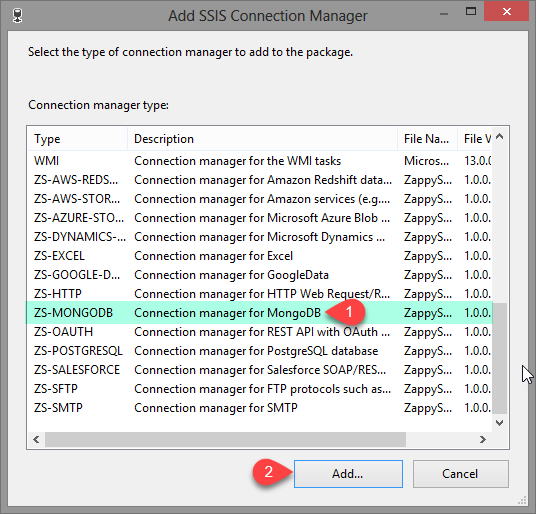
Task: Click 'Connection manager for MongoDB' description
Action: [228, 313]
